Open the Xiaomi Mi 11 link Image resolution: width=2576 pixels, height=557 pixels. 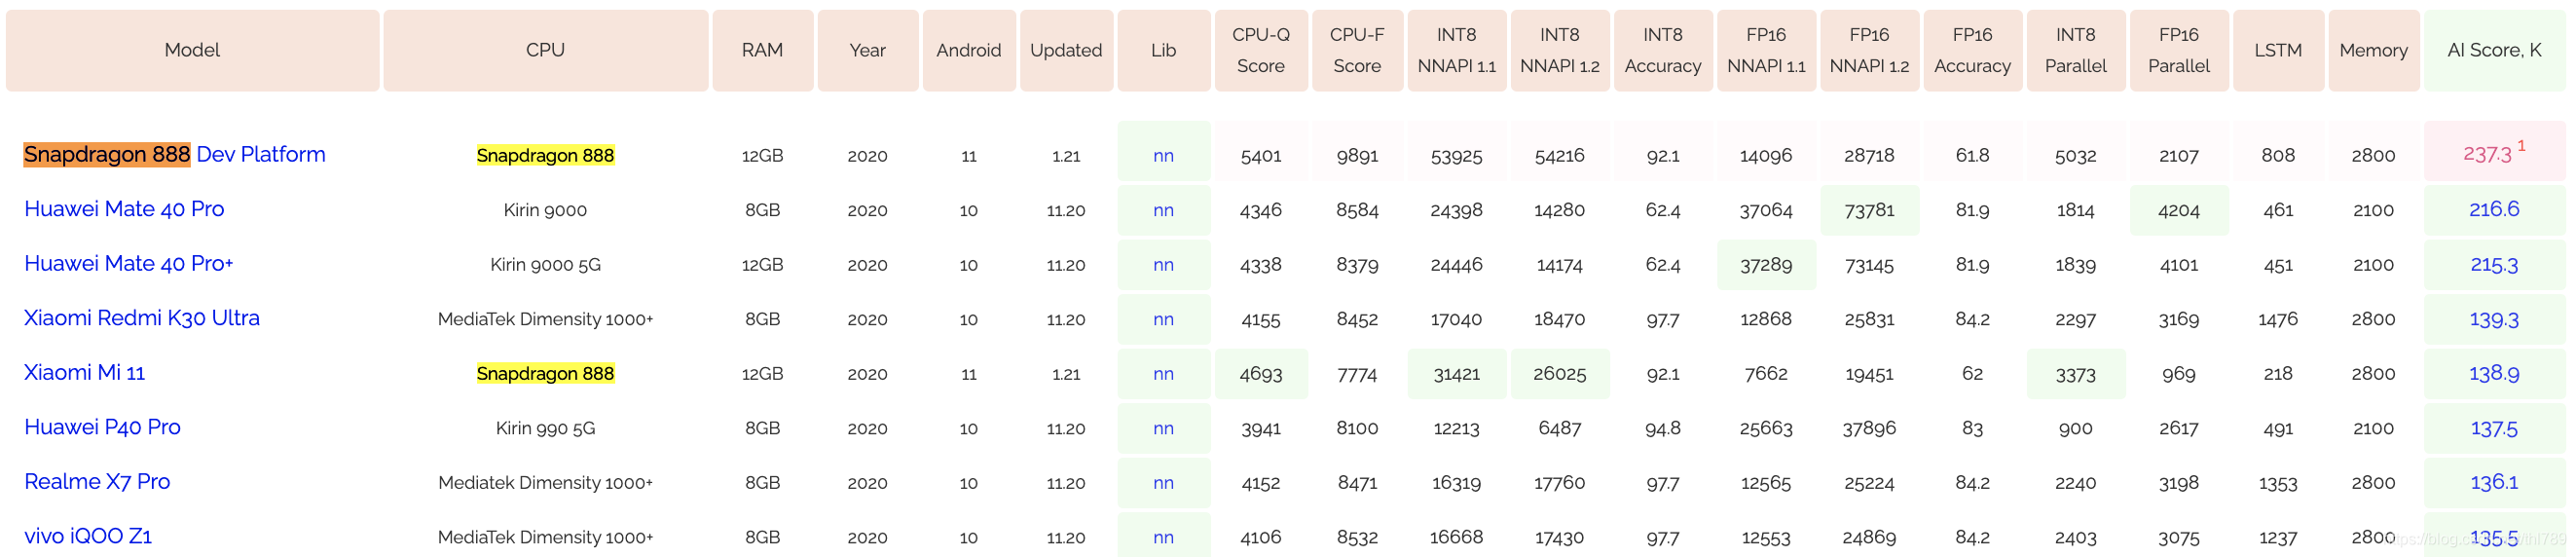coord(85,372)
